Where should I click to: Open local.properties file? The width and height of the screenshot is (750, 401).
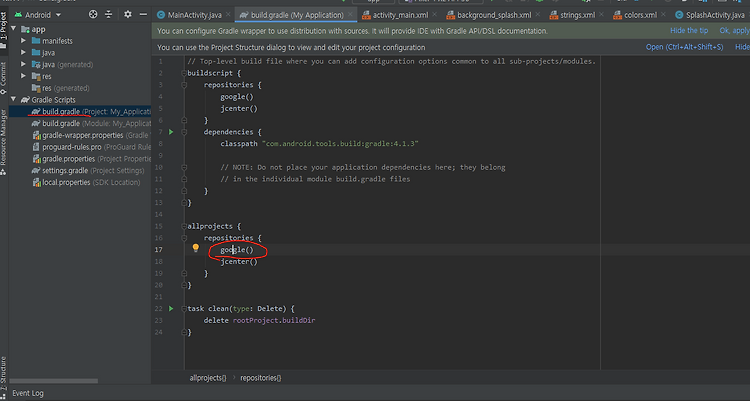point(86,182)
